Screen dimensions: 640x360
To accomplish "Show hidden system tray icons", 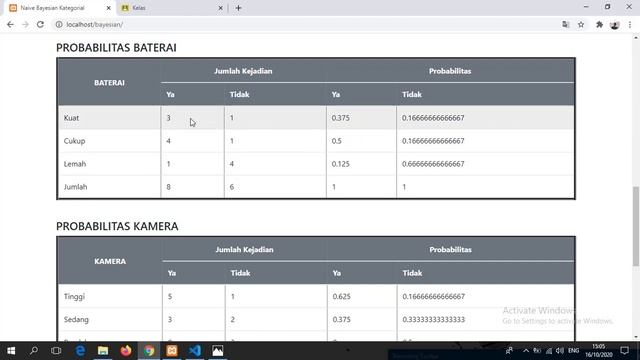I will (526, 351).
